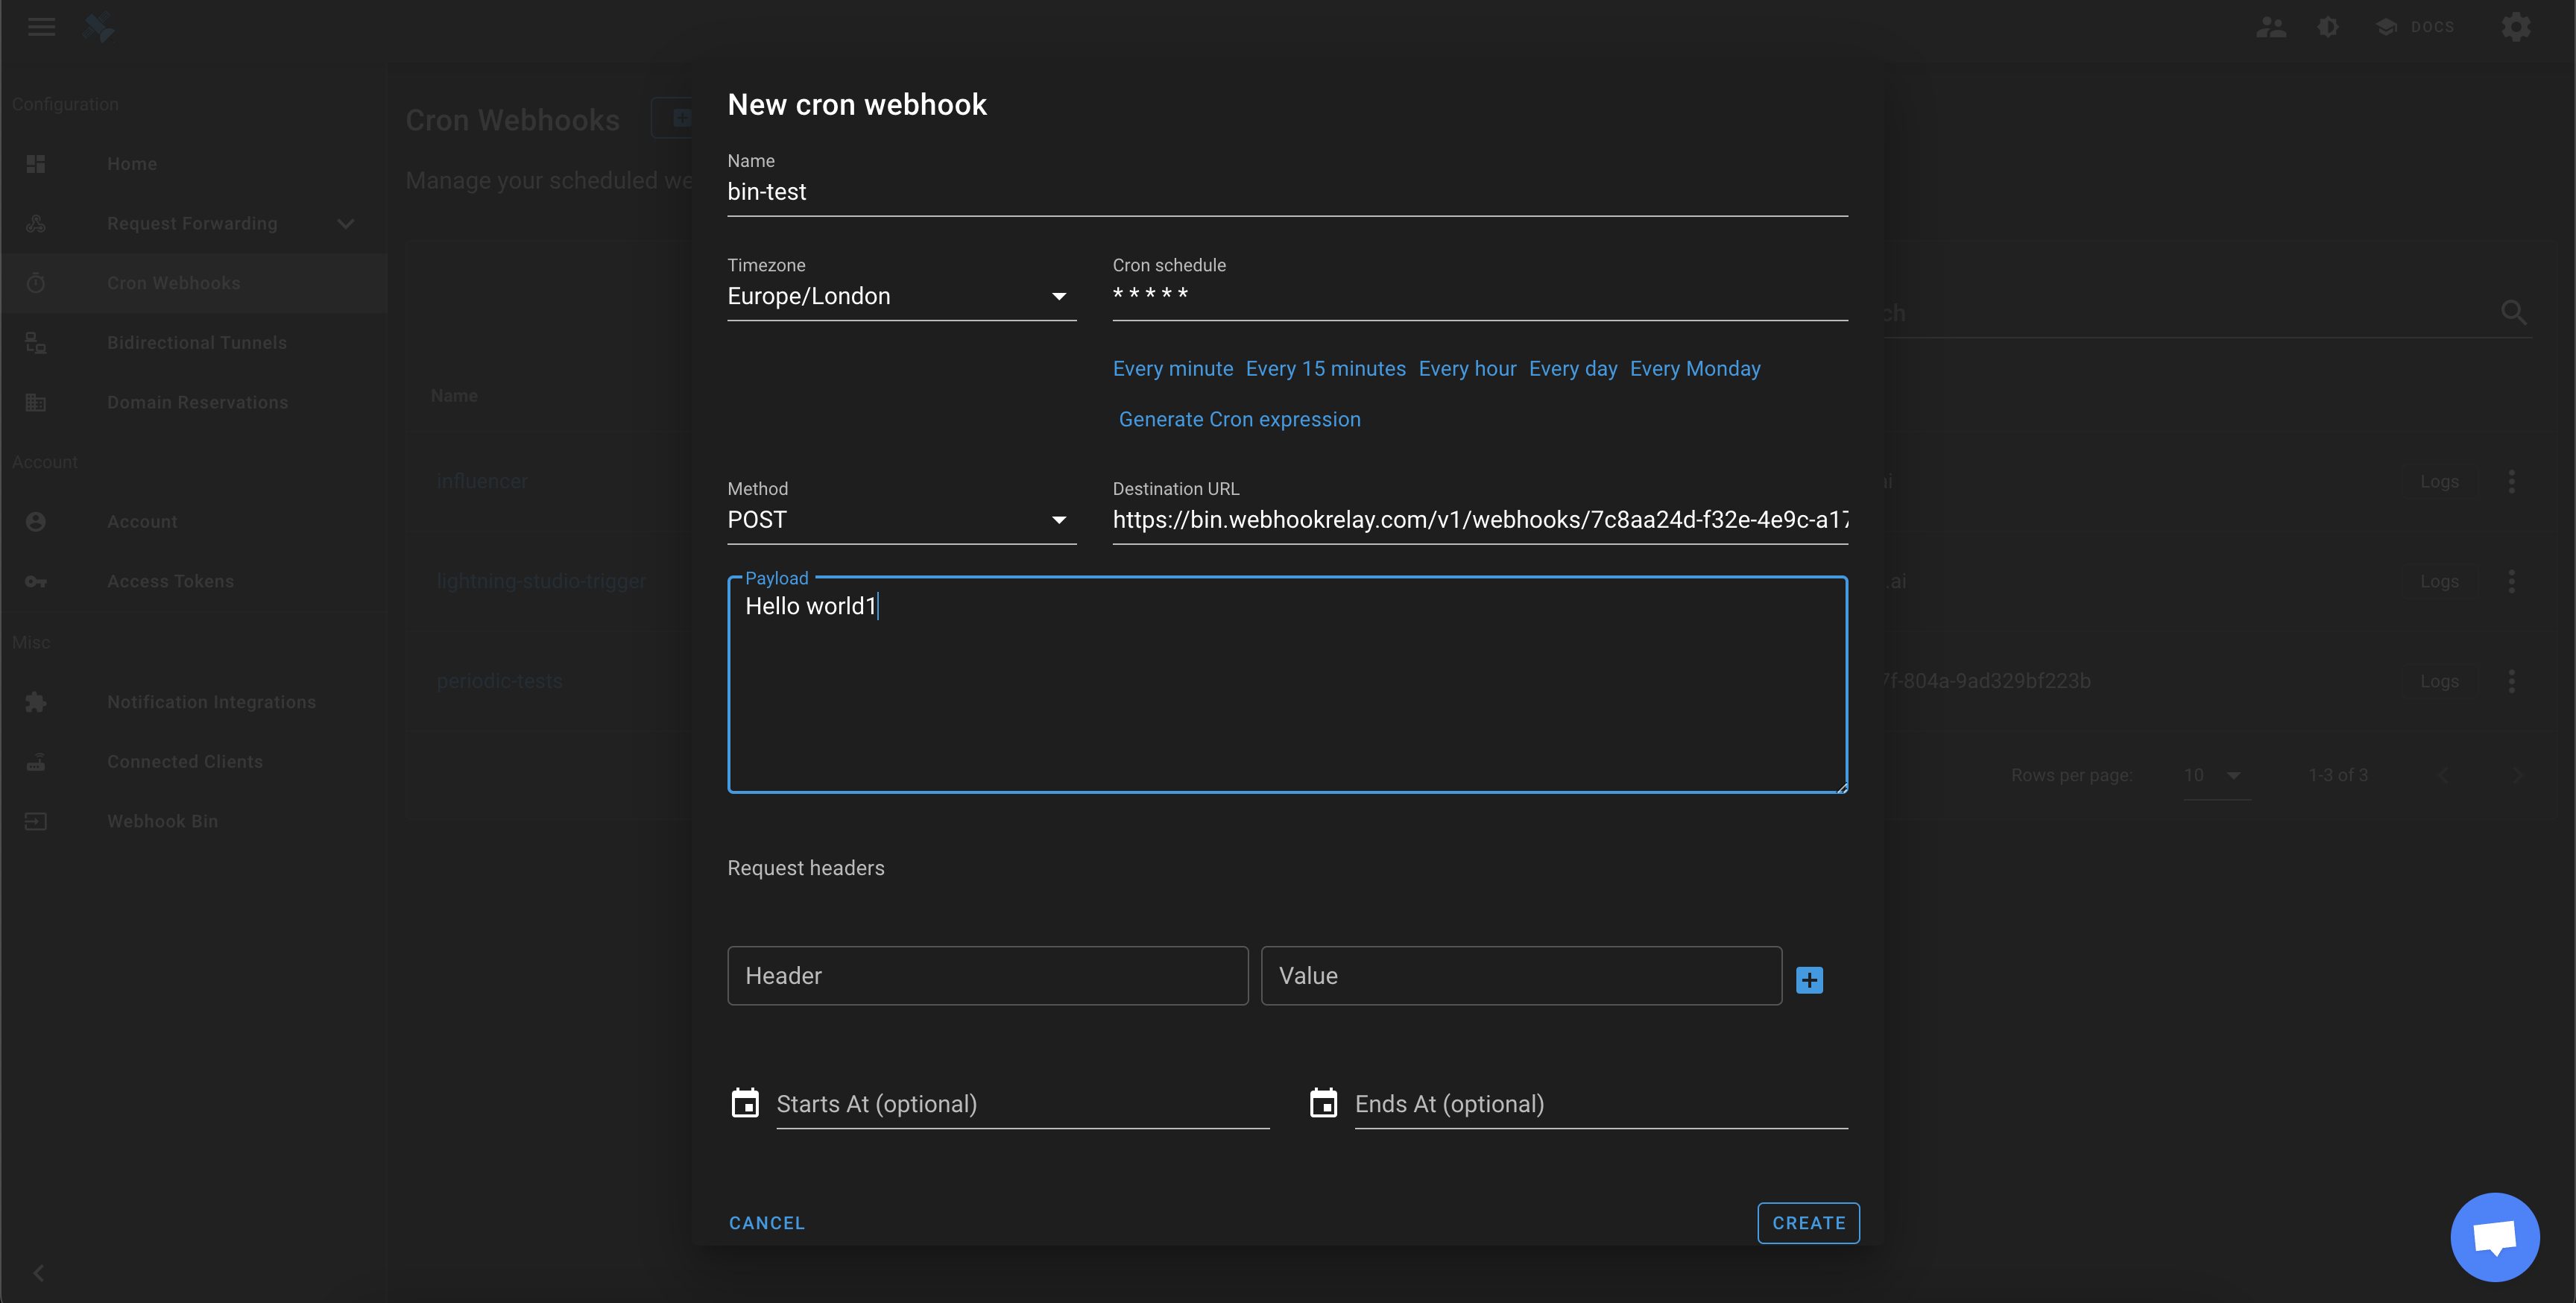Screen dimensions: 2576x1303
Task: Open Rows per page dropdown
Action: (2215, 776)
